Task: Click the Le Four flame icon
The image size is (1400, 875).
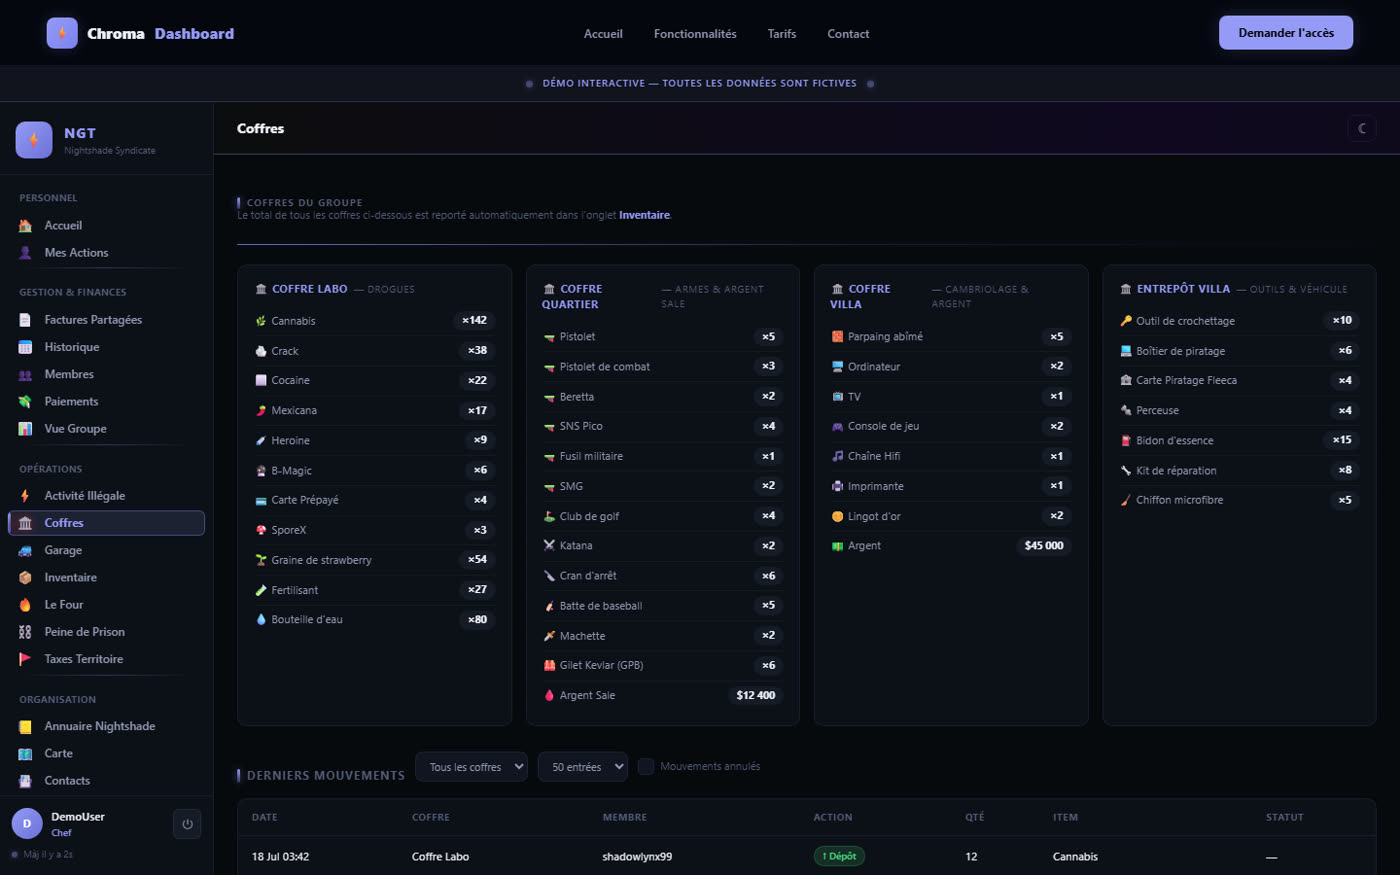Action: point(25,605)
